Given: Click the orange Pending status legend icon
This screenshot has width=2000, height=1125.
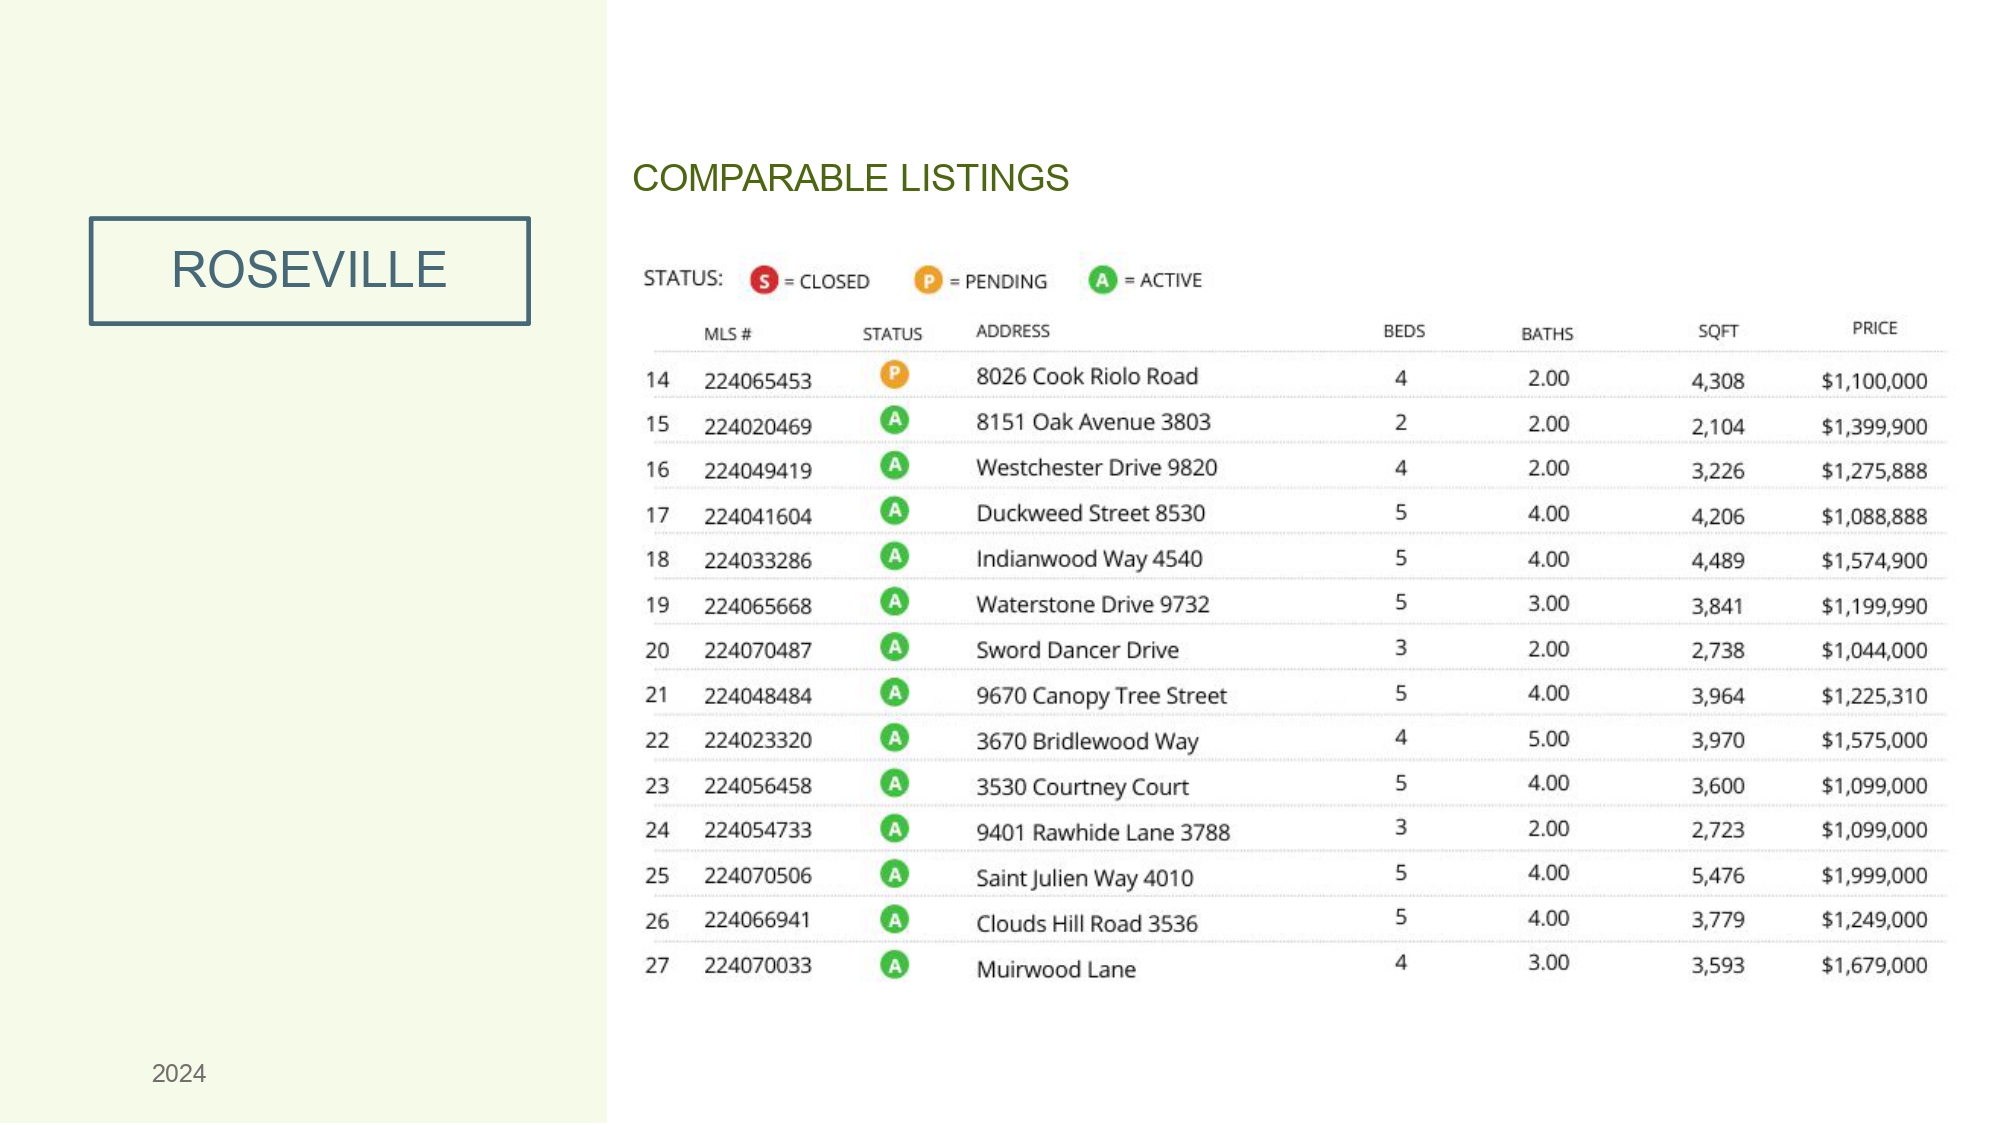Looking at the screenshot, I should click(928, 281).
